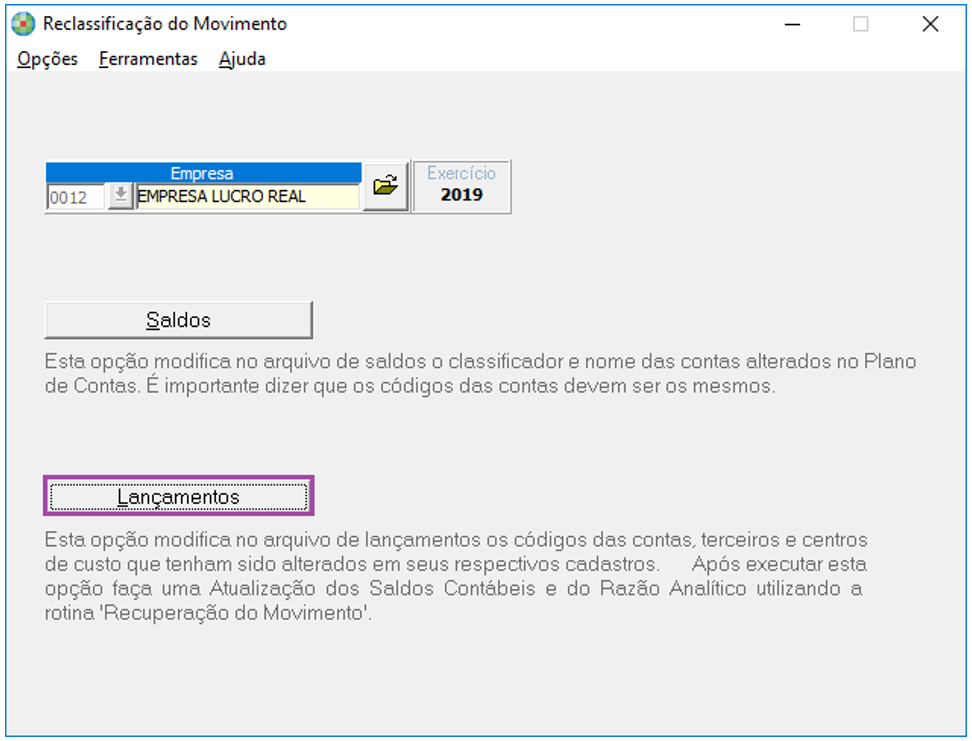This screenshot has height=741, width=972.
Task: Click the Saldos description text paragraph
Action: click(x=480, y=373)
